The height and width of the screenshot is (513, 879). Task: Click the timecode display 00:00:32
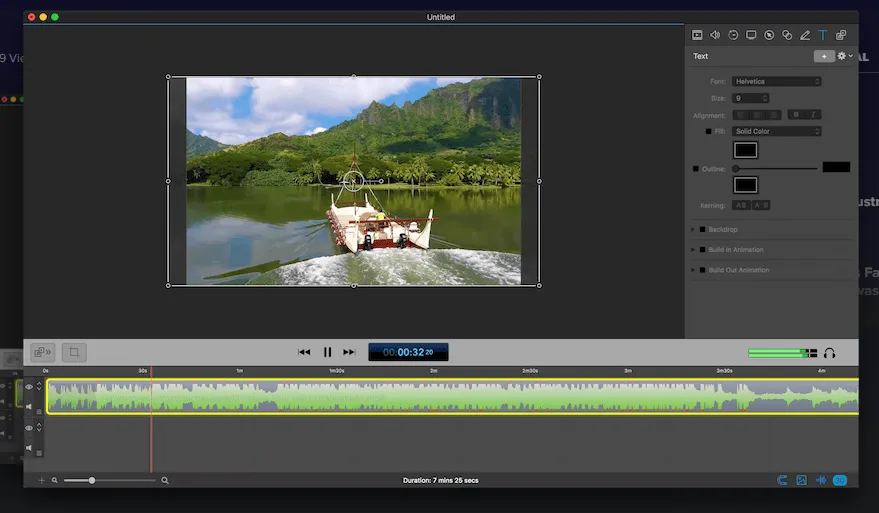point(408,352)
